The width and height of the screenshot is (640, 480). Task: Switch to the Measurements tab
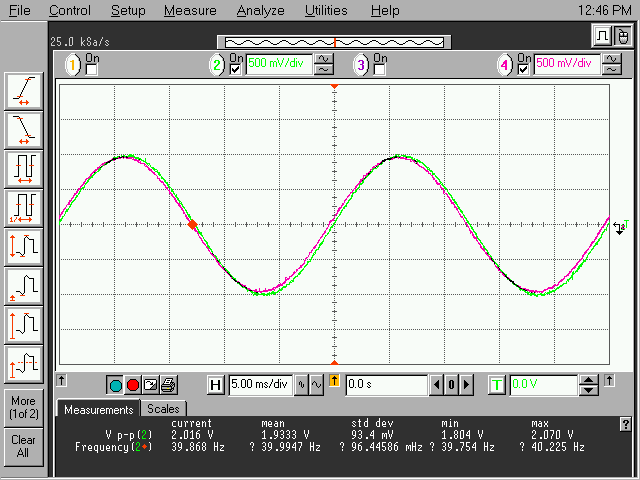99,409
